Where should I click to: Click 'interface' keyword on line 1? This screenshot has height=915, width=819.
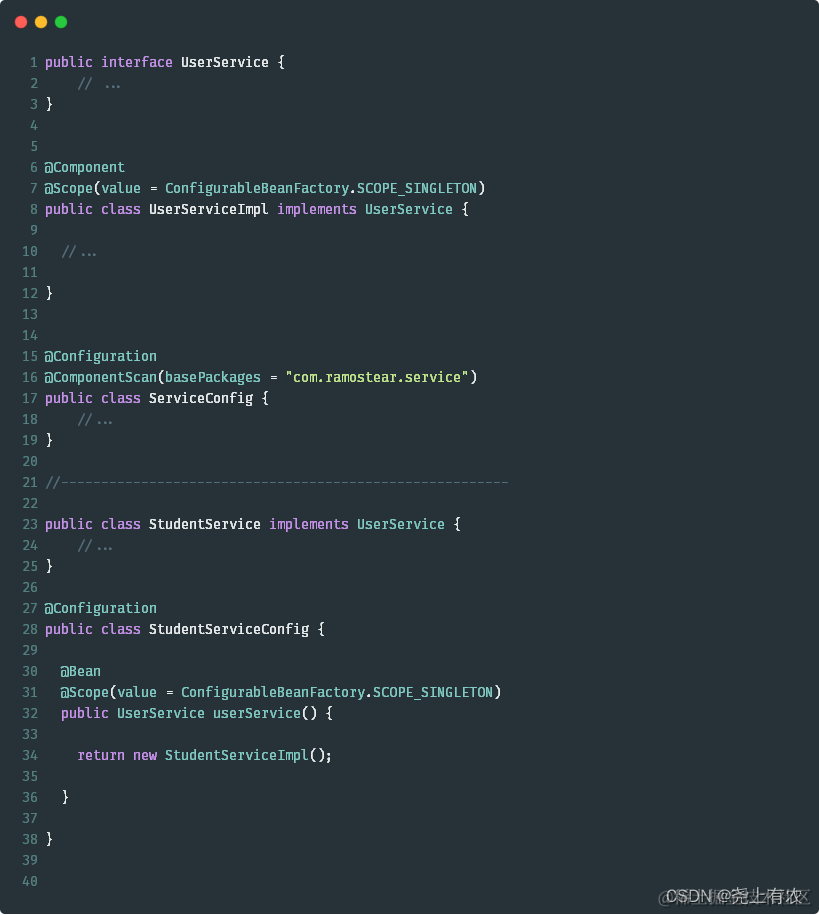[x=137, y=62]
